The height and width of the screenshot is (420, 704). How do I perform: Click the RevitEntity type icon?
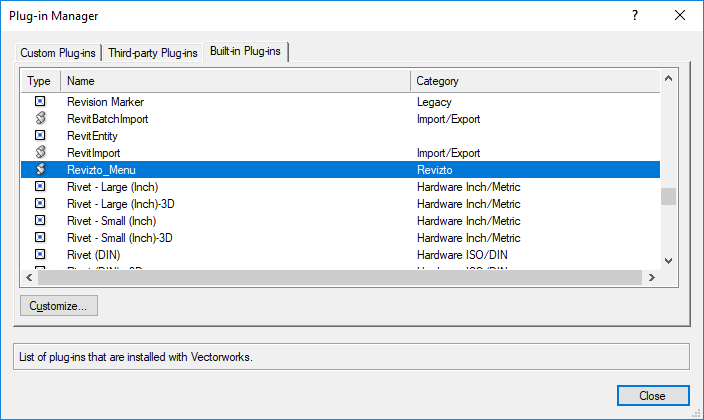click(40, 136)
